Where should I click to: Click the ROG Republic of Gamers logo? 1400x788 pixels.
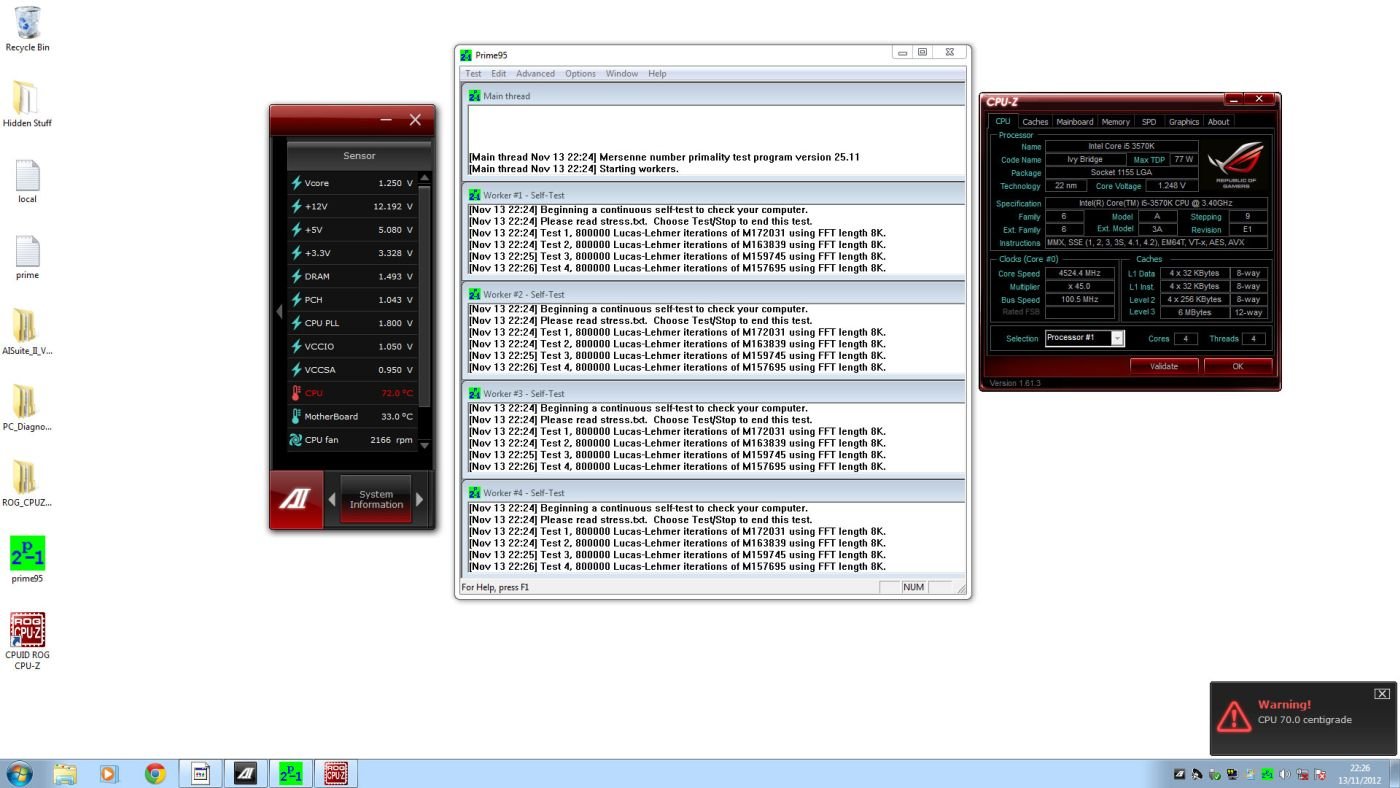1234,163
